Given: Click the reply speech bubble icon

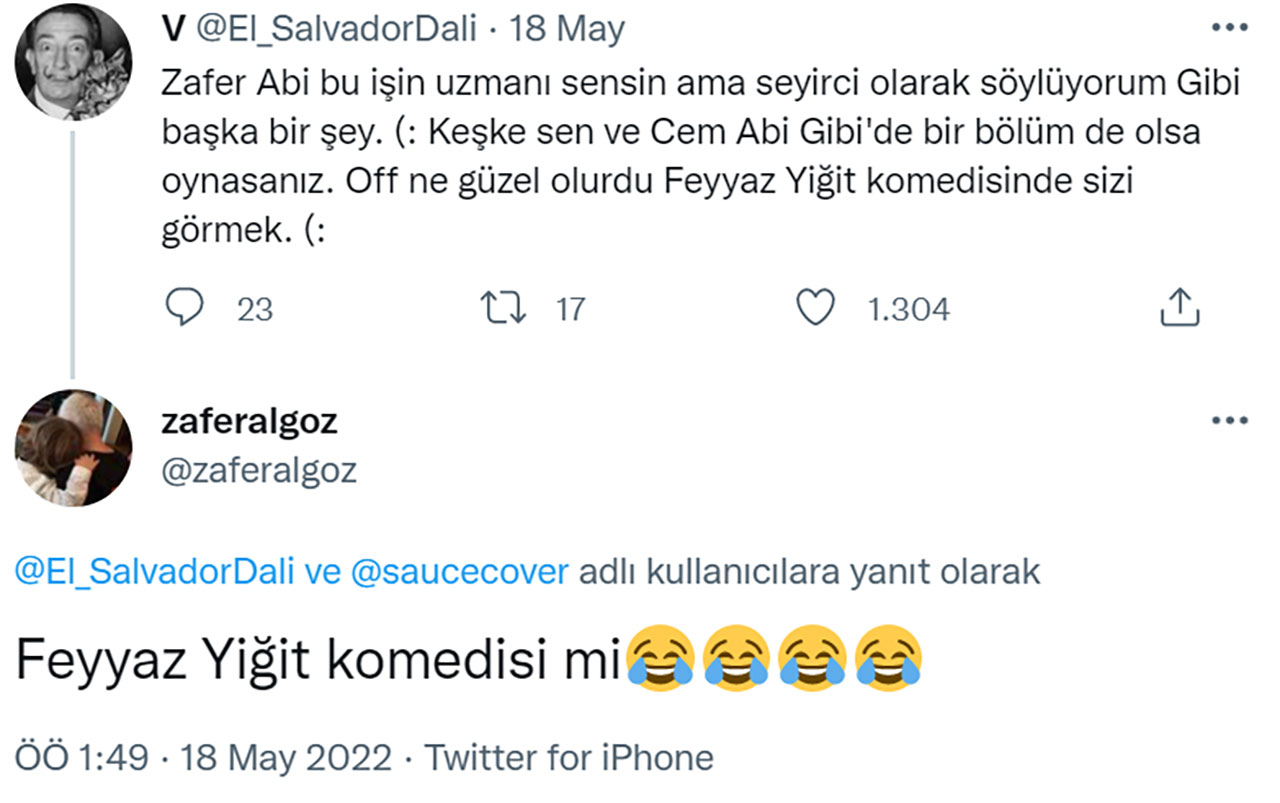Looking at the screenshot, I should pyautogui.click(x=184, y=308).
